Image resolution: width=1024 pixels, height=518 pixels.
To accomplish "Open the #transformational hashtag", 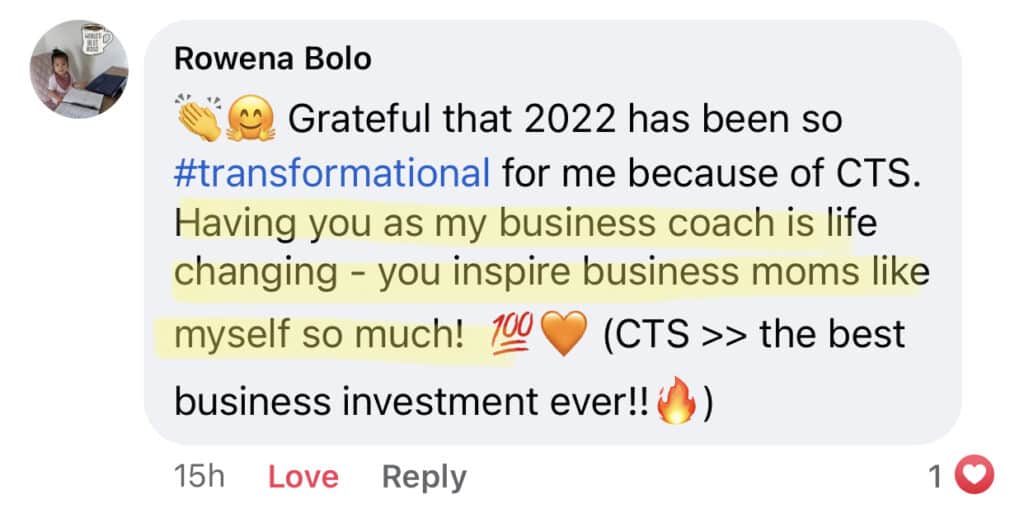I will pos(332,171).
